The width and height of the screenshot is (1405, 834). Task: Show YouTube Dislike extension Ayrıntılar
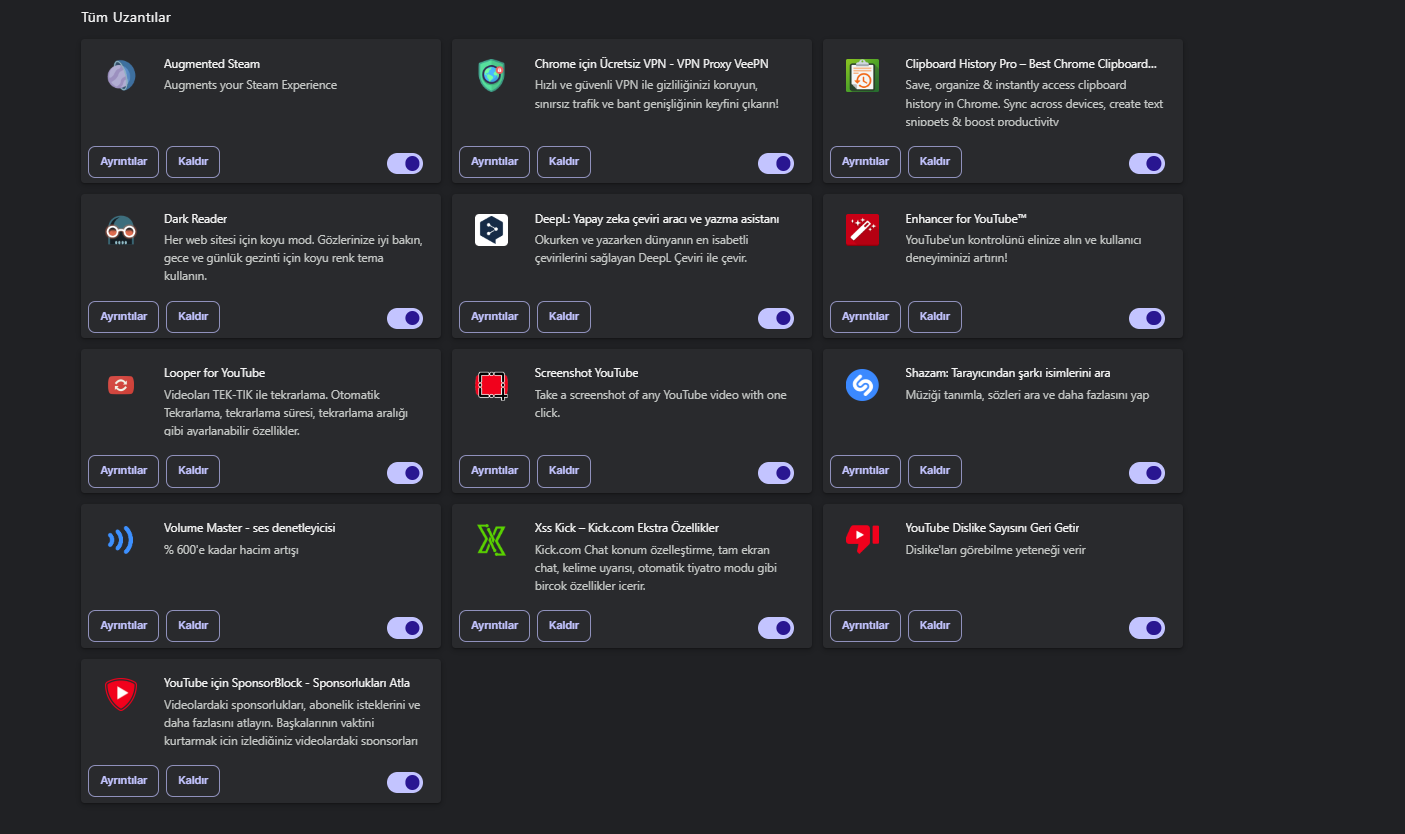tap(865, 626)
